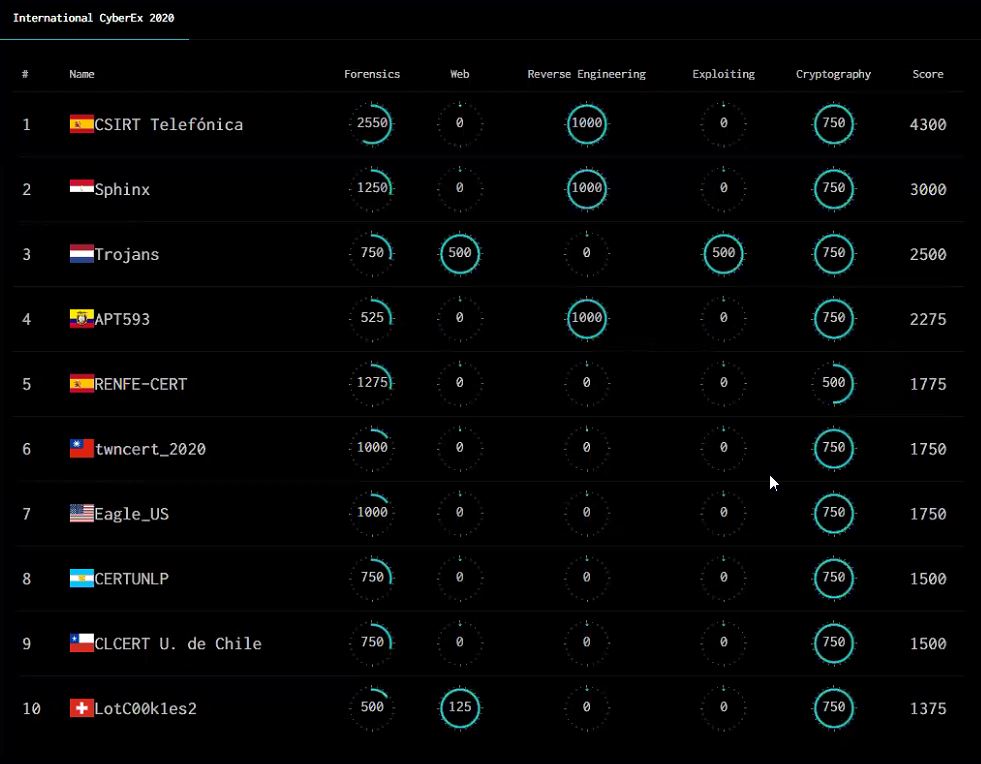Click Trojans Reverse Engineering 0 ring
Viewport: 981px width, 764px height.
587,253
